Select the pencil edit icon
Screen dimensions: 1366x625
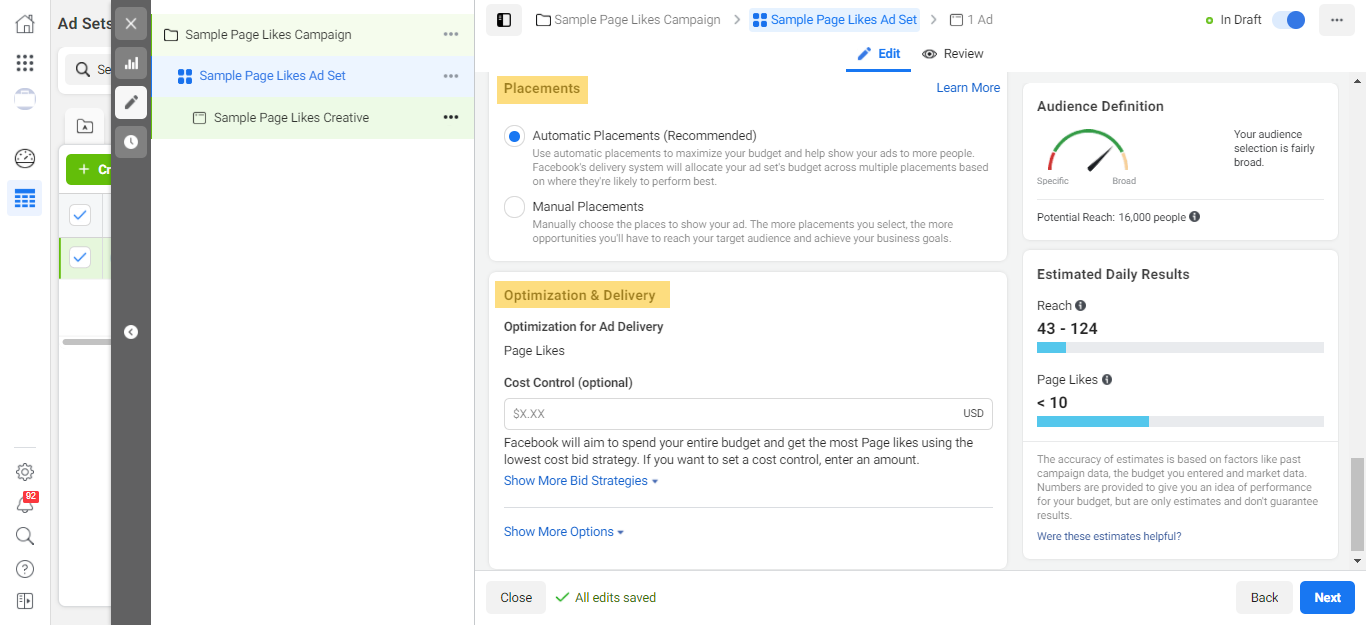[131, 102]
